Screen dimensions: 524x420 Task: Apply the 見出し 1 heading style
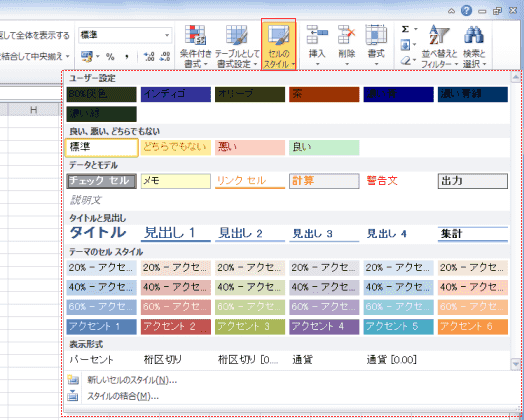point(176,233)
